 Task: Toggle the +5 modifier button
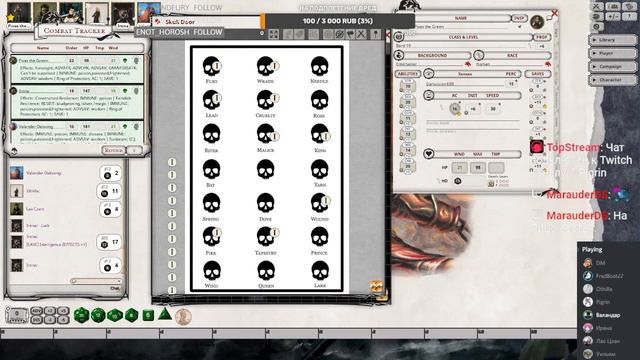[62, 311]
